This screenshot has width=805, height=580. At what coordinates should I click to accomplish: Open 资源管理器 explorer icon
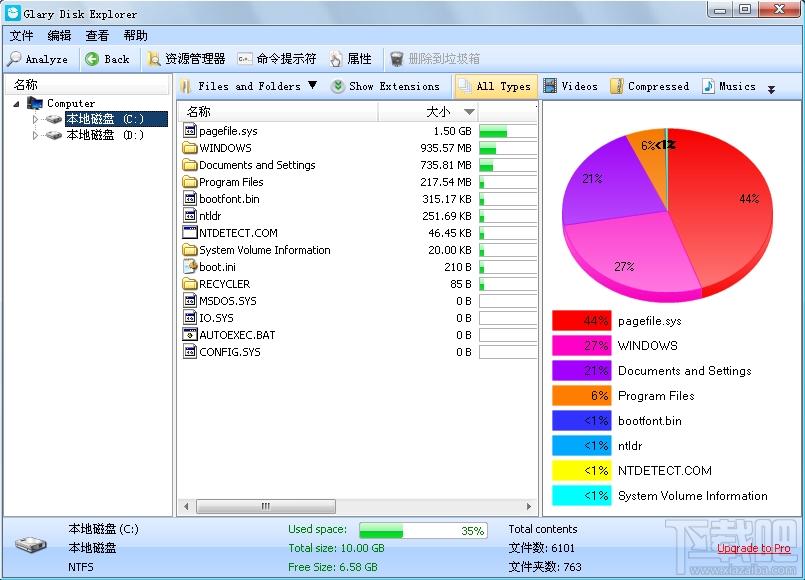coord(154,59)
